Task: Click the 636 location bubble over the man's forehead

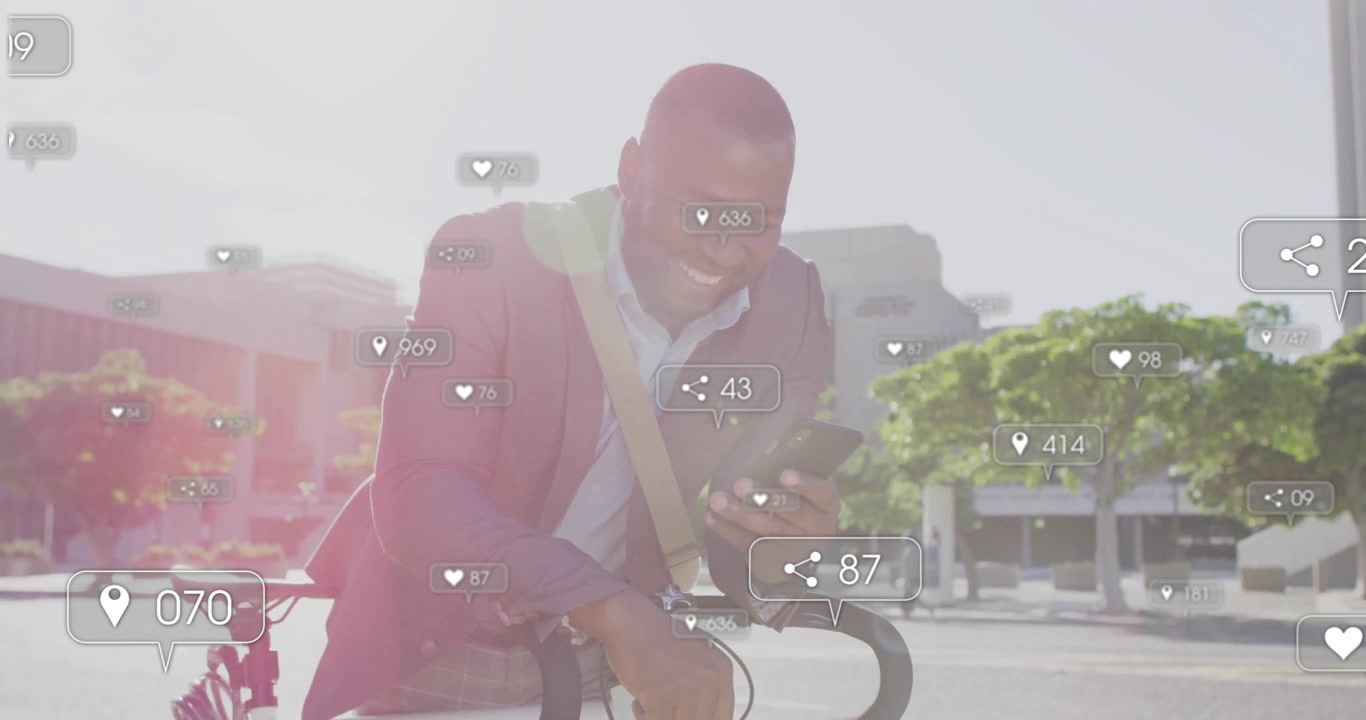Action: point(724,218)
